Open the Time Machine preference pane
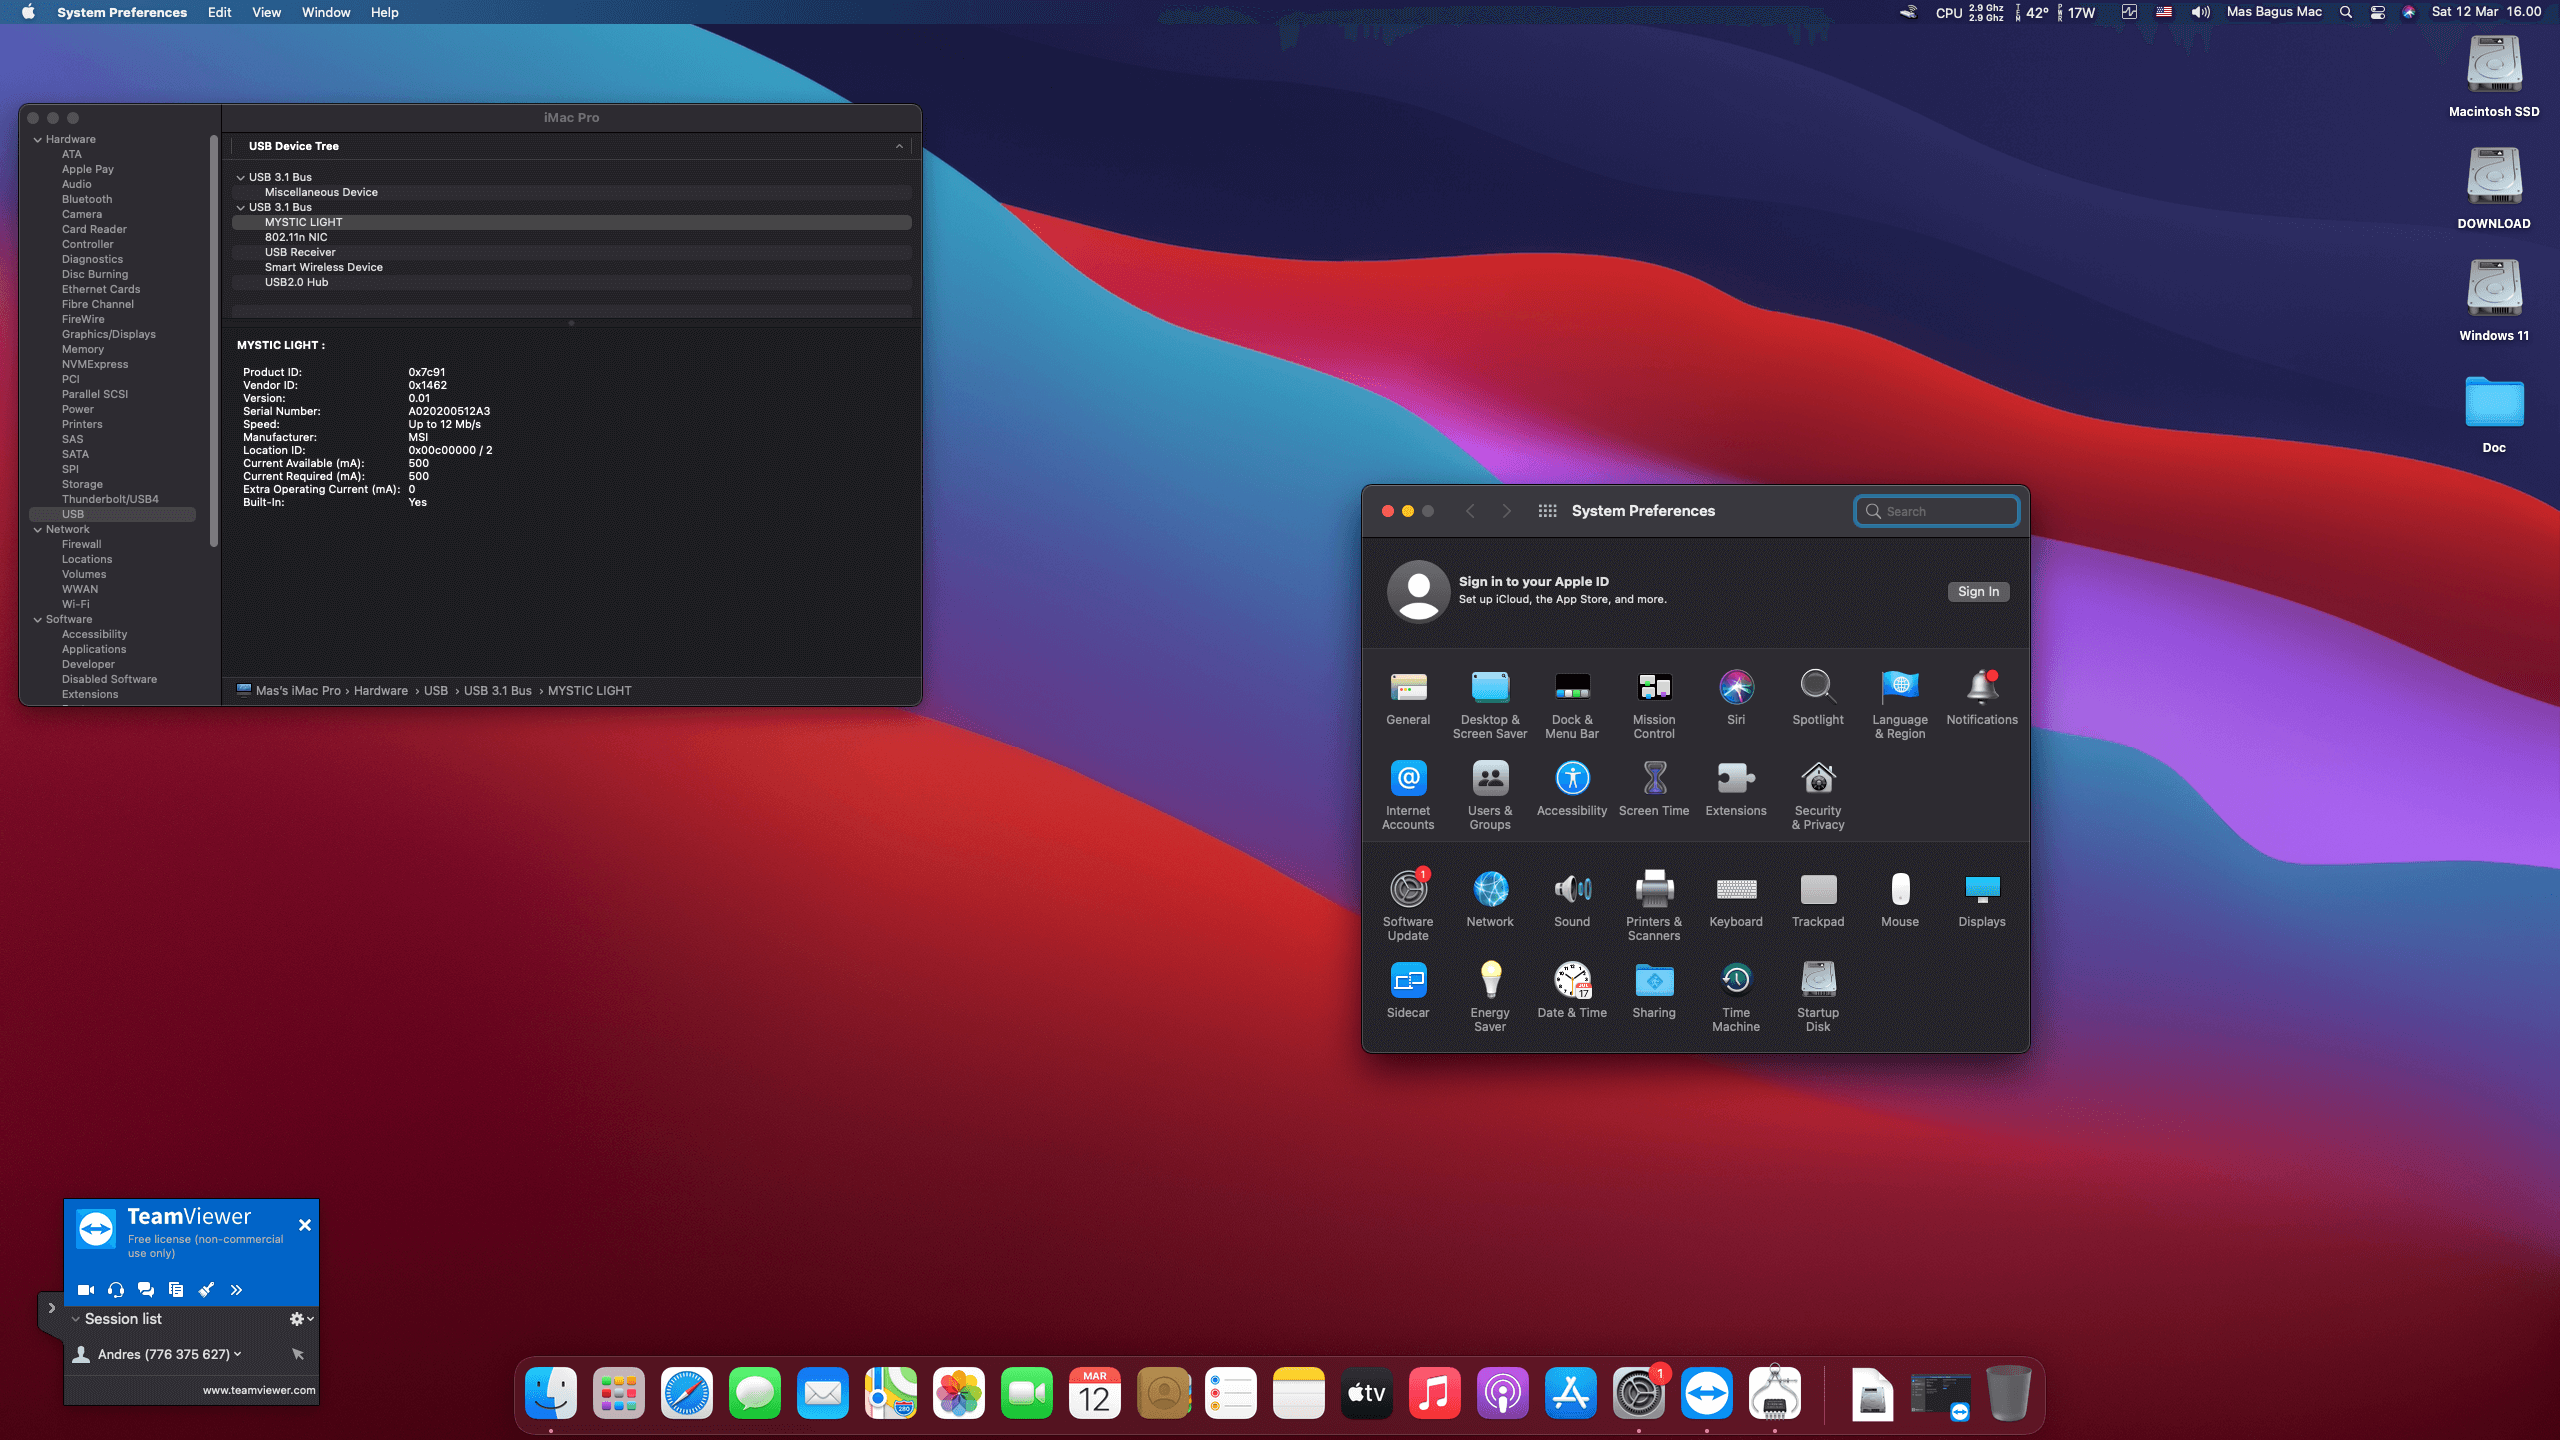This screenshot has height=1440, width=2560. 1735,981
